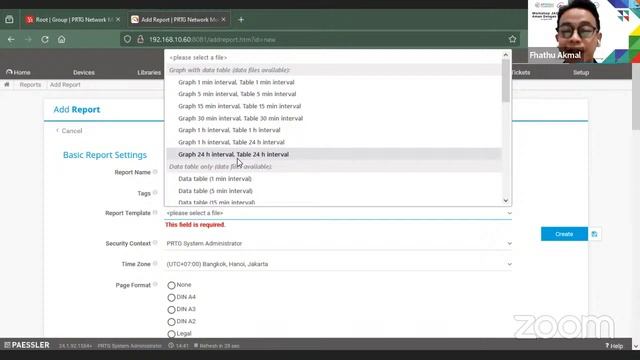Click the Refresh countdown in the footer
640x360 pixels.
tap(217, 346)
